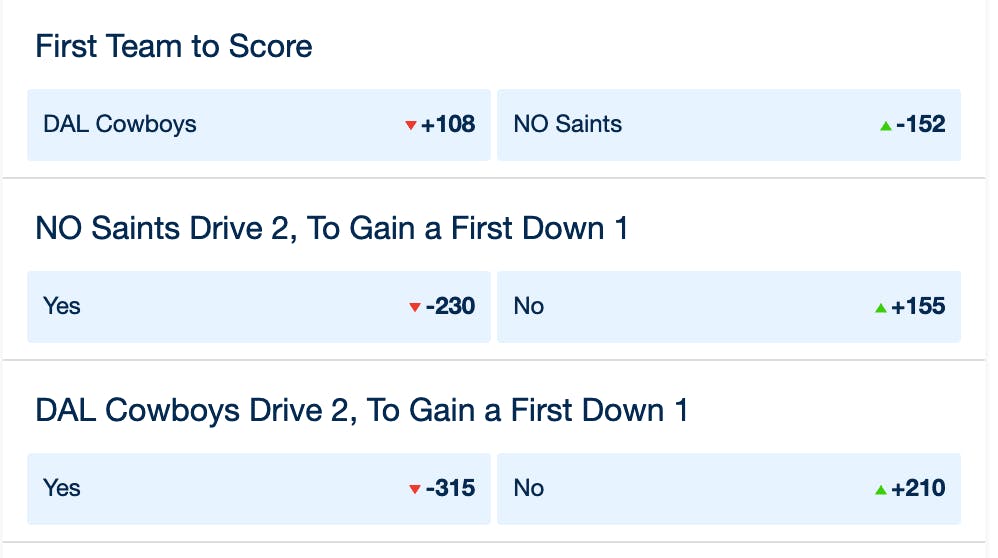Click red down arrow beside +108 odds
This screenshot has width=998, height=558.
tap(411, 125)
